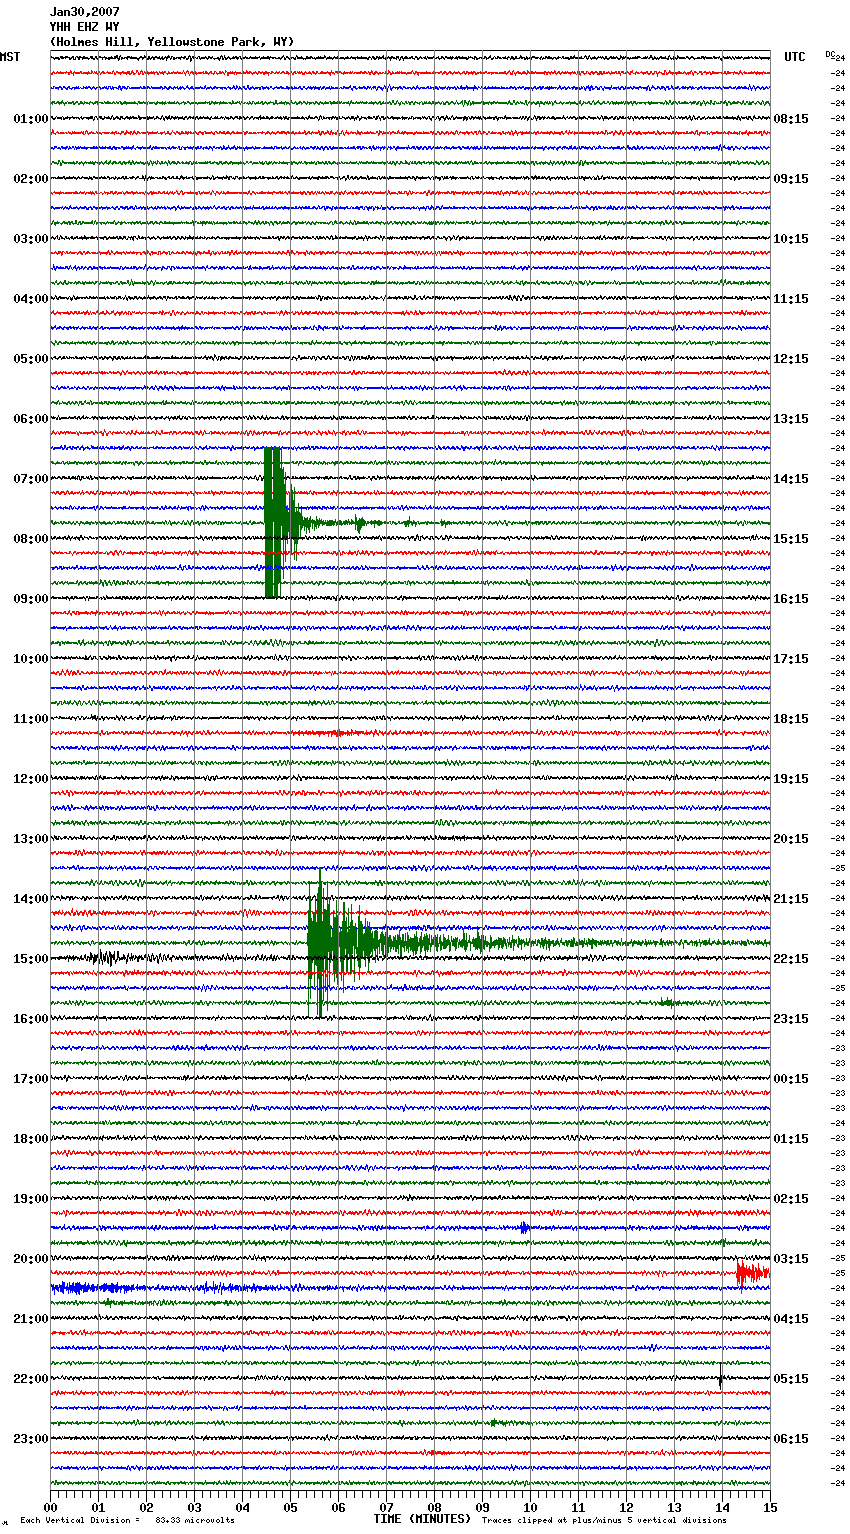The height and width of the screenshot is (1534, 850).
Task: Click minute tick label 13 on time axis
Action: (675, 1507)
